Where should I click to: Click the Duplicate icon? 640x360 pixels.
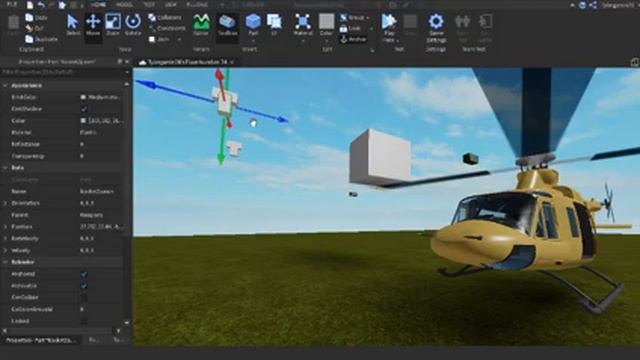(x=29, y=39)
